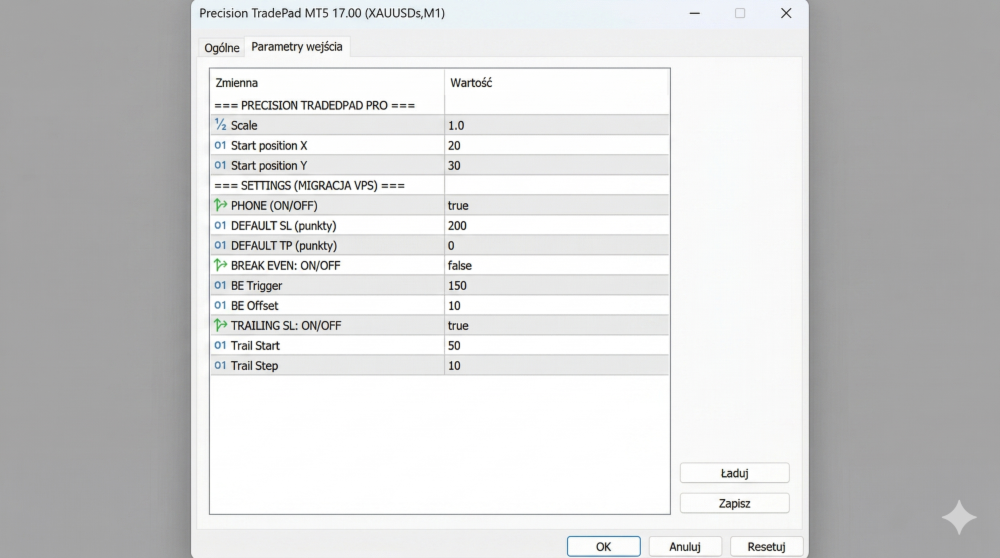Click the integer icon beside BE Offset
The width and height of the screenshot is (1000, 558).
pyautogui.click(x=220, y=305)
